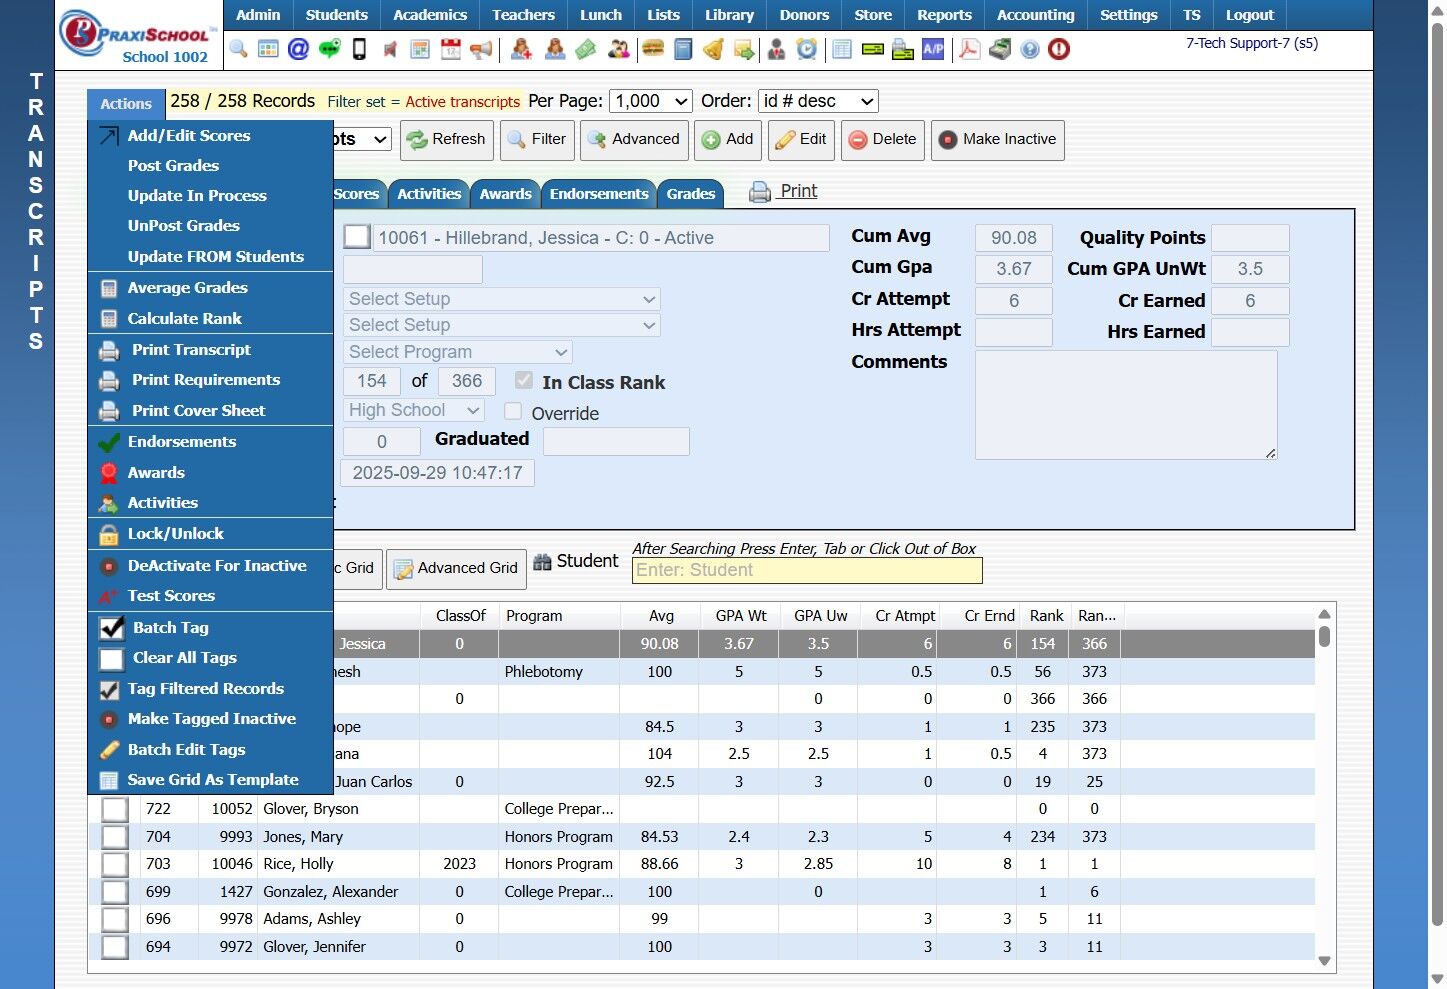
Task: Click the grid's vertical scrollbar thumb
Action: (1324, 637)
